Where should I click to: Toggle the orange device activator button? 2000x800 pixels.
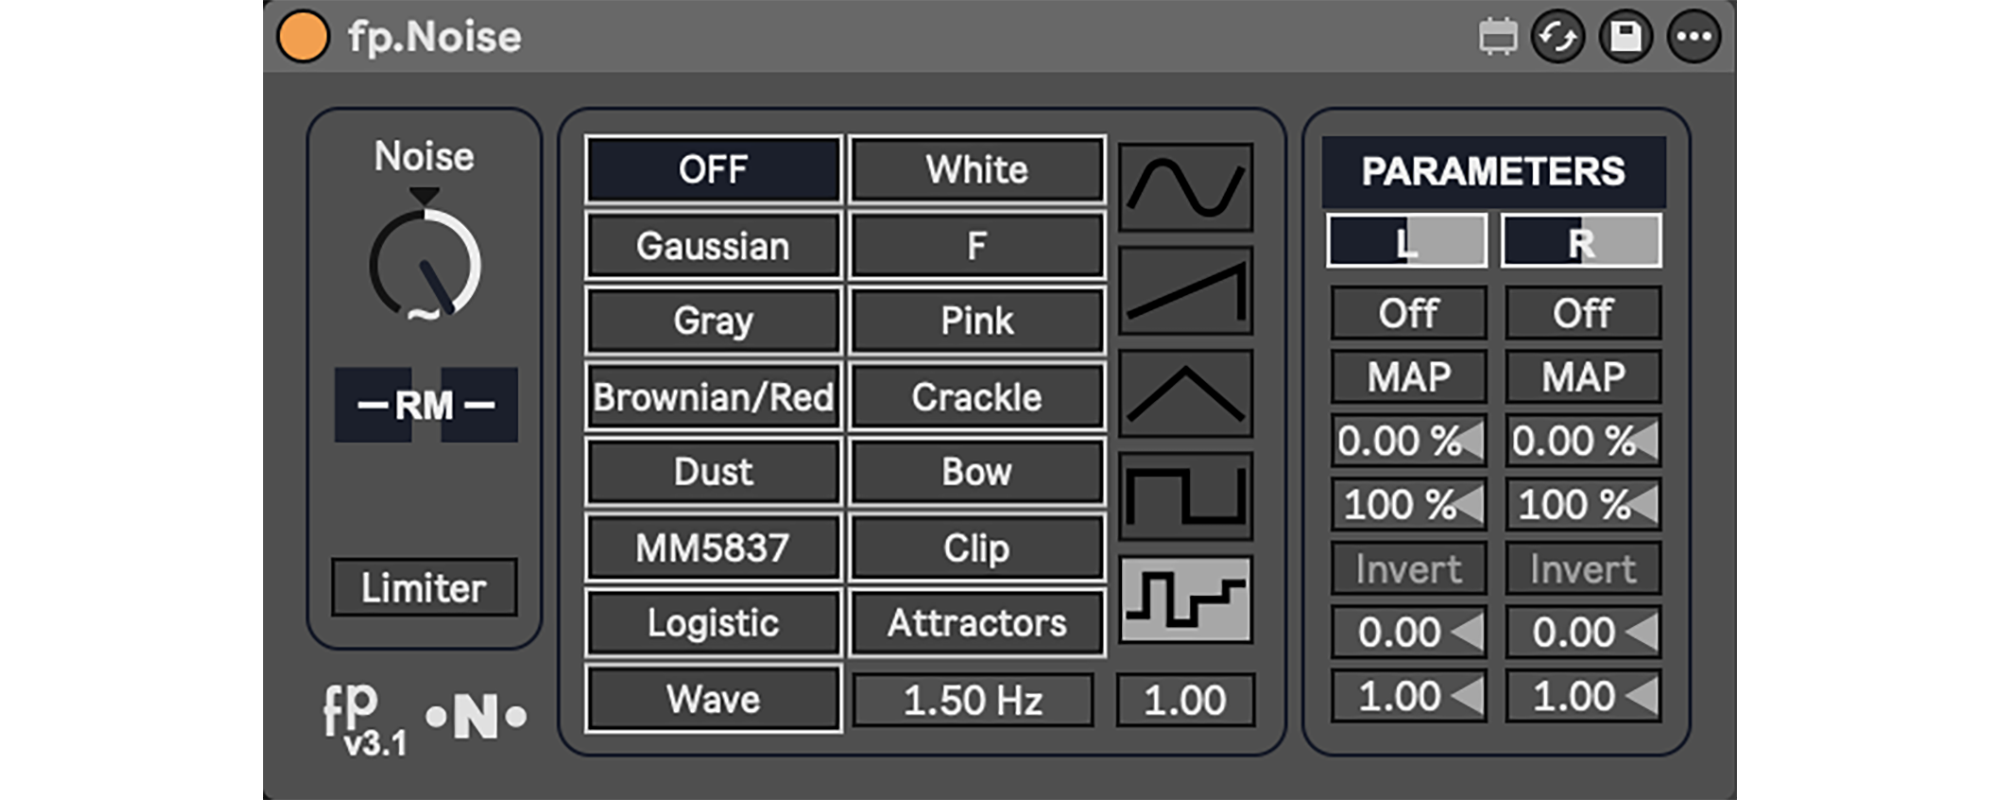[303, 37]
